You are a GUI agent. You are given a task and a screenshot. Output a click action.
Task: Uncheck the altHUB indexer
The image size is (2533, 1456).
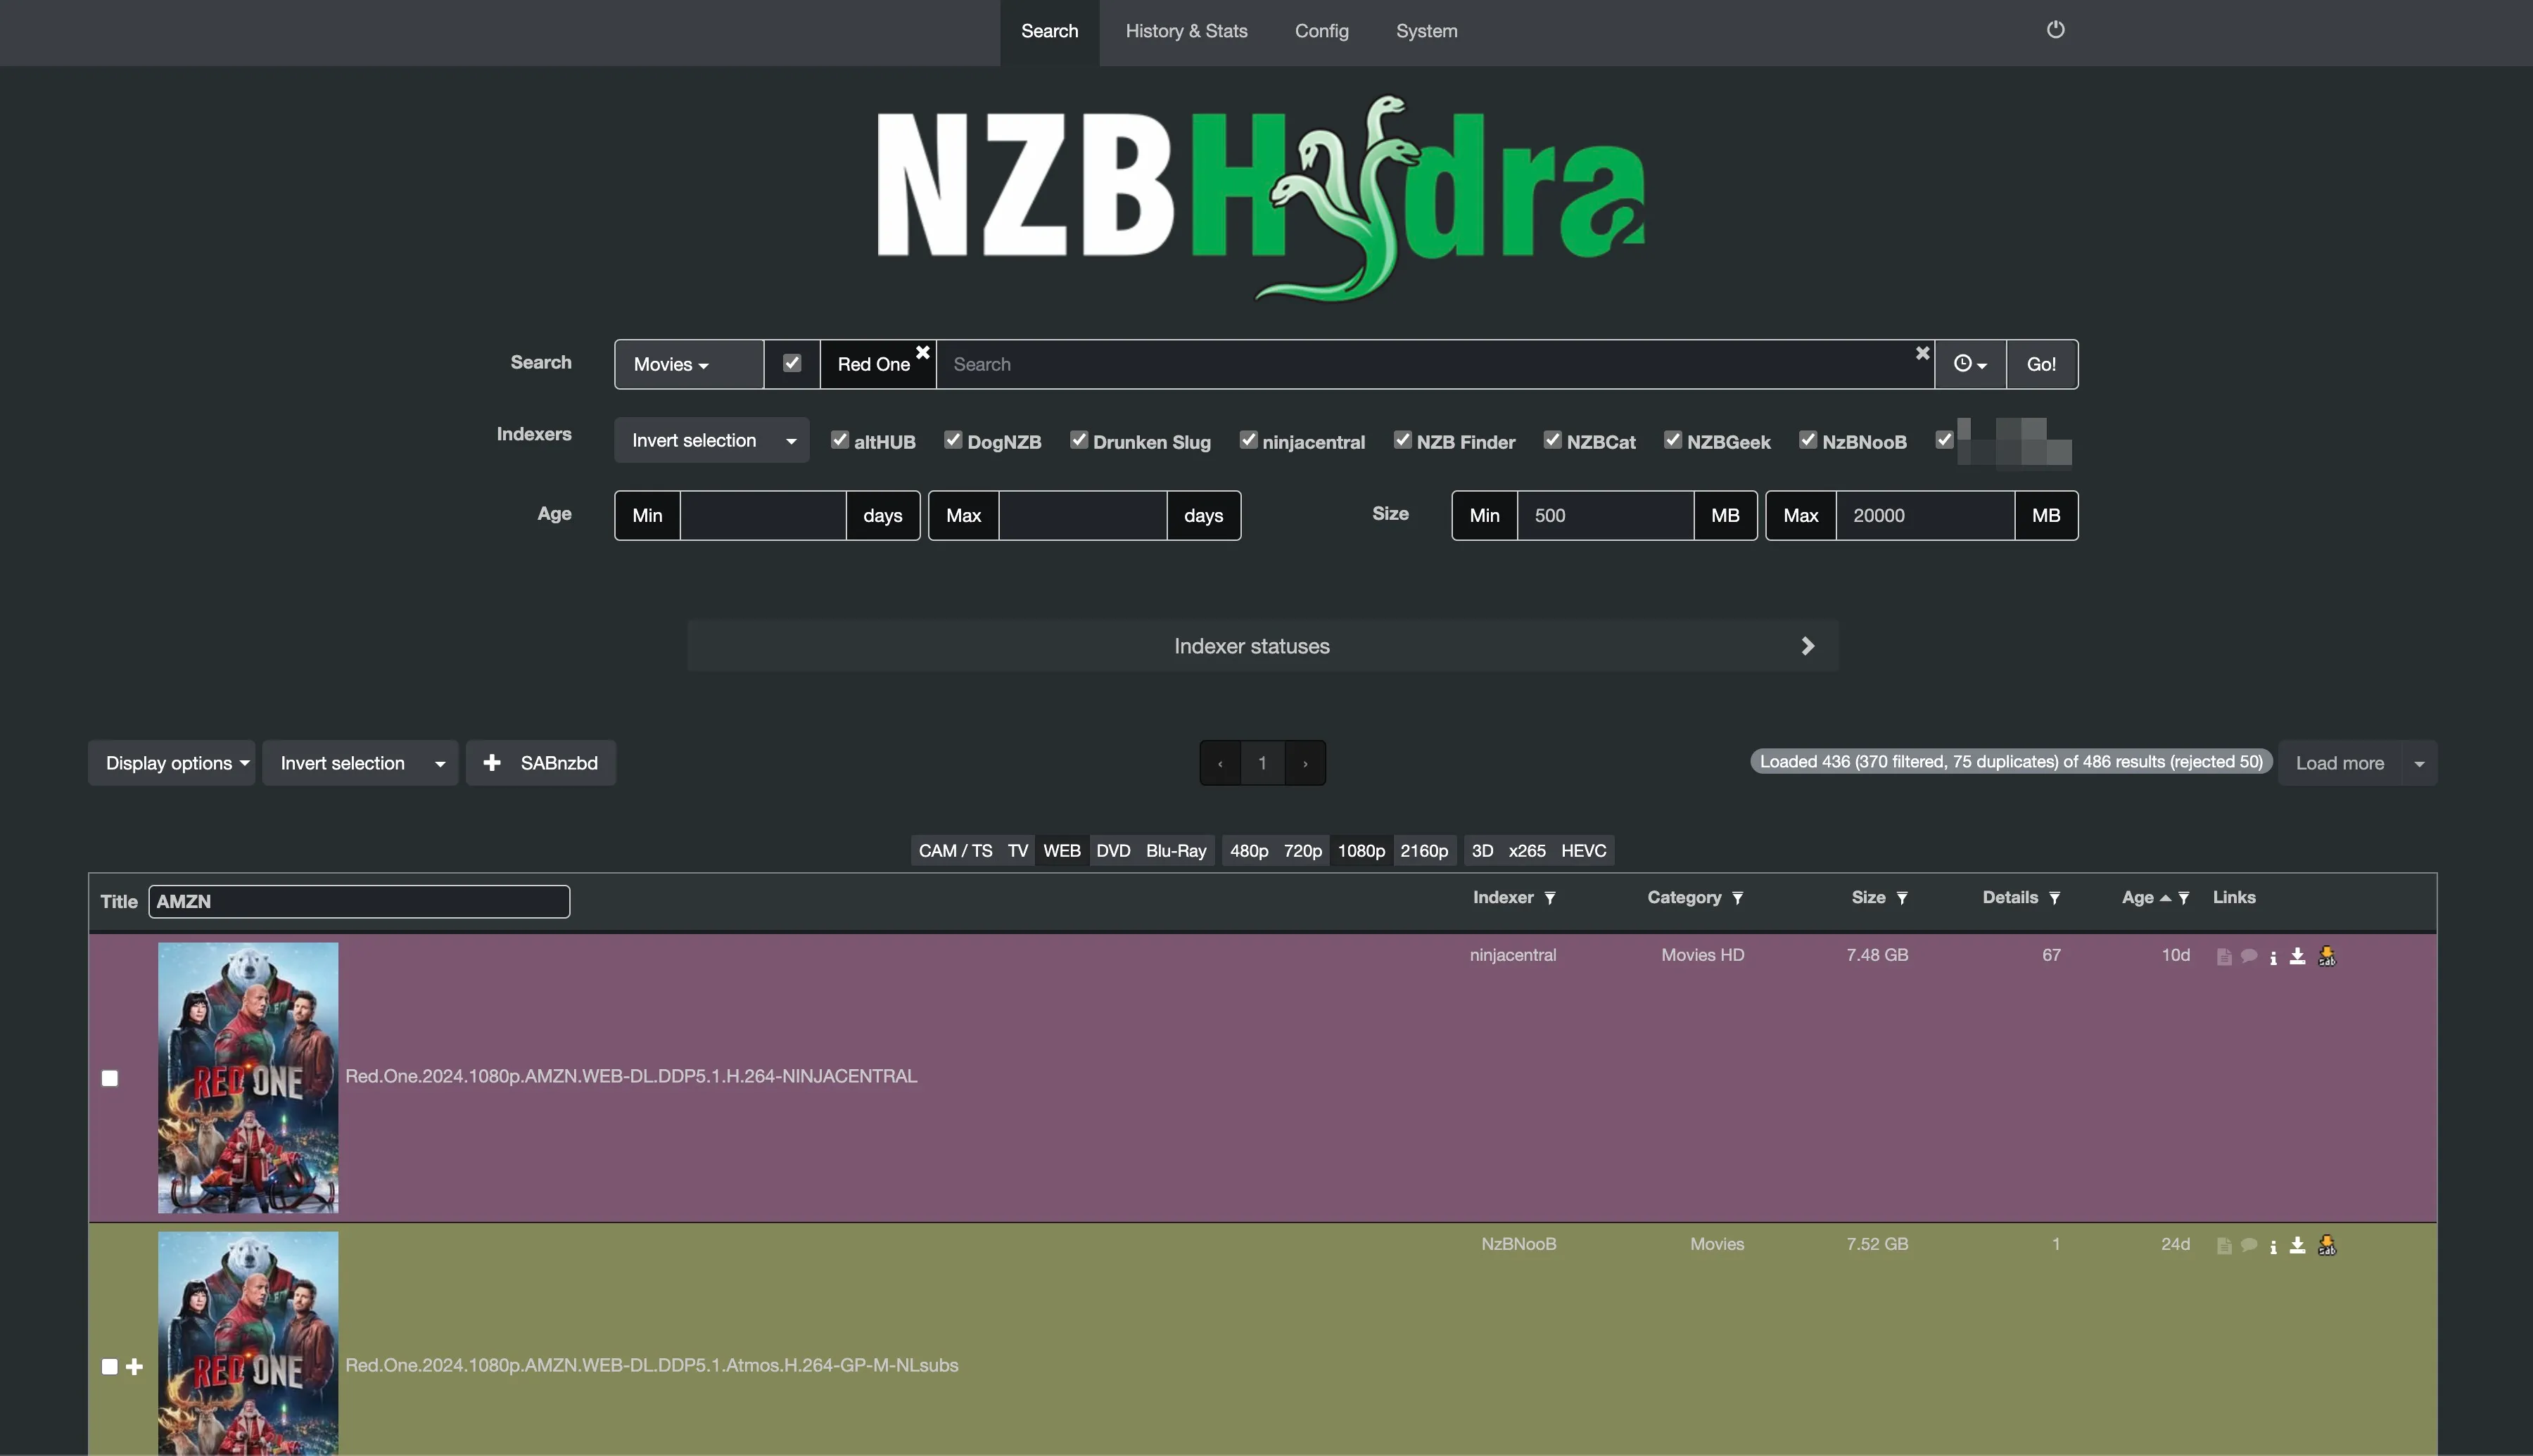[840, 440]
